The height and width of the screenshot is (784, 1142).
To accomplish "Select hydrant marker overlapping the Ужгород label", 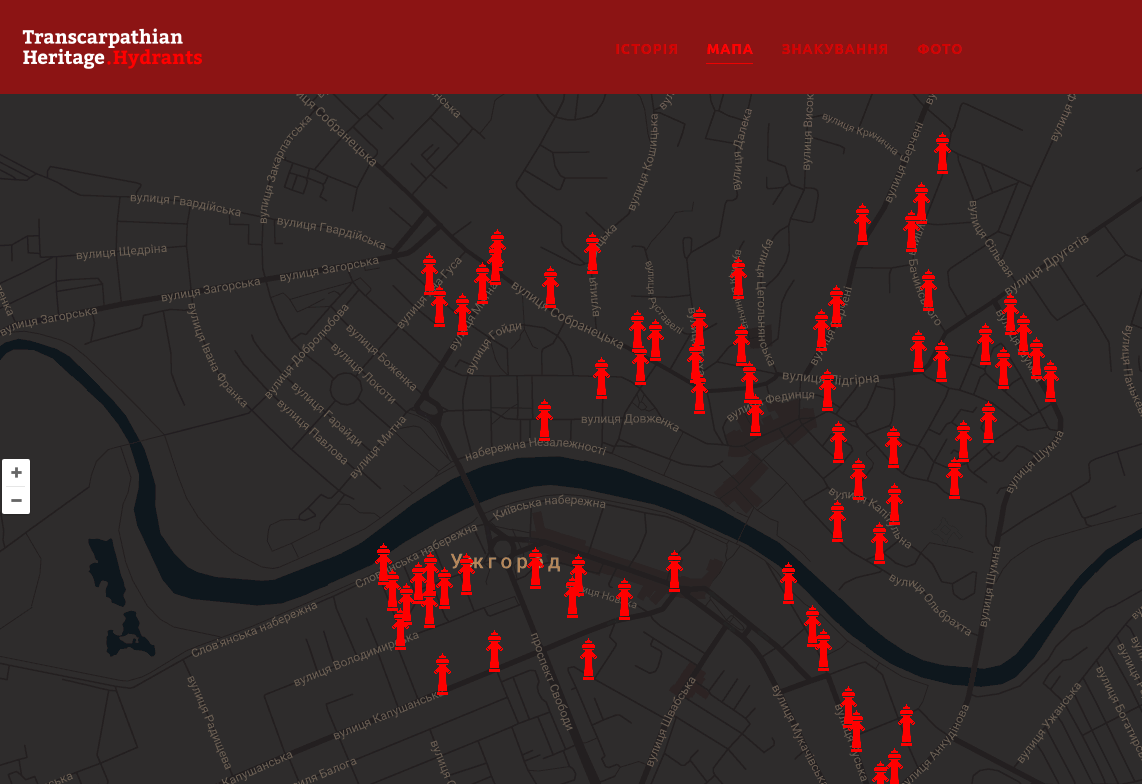I will 535,569.
